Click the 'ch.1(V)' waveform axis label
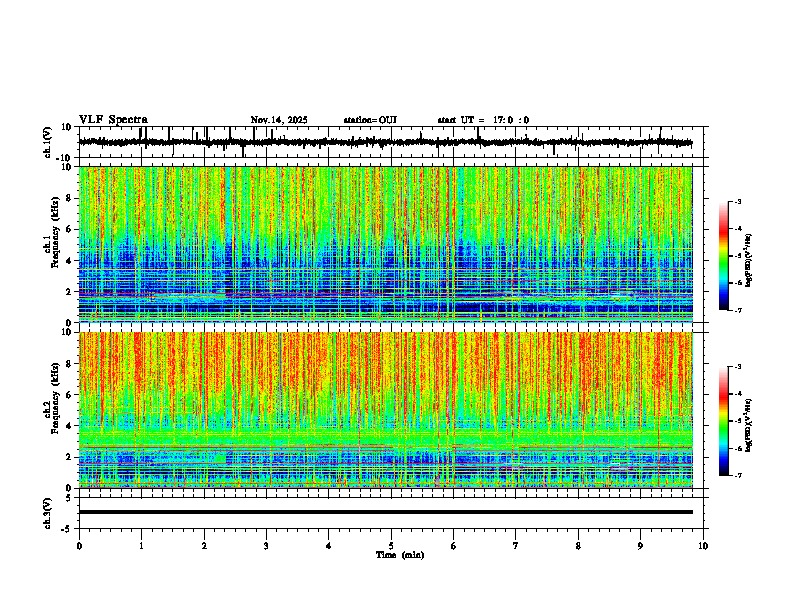Screen dimensions: 792x612 (48, 142)
